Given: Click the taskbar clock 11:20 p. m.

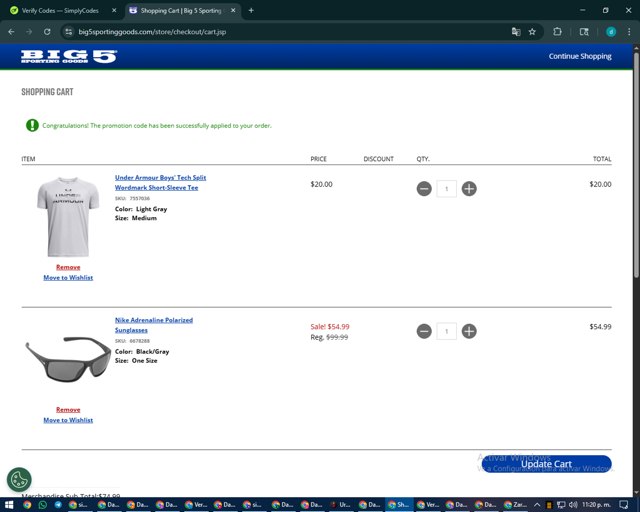Looking at the screenshot, I should click(596, 505).
